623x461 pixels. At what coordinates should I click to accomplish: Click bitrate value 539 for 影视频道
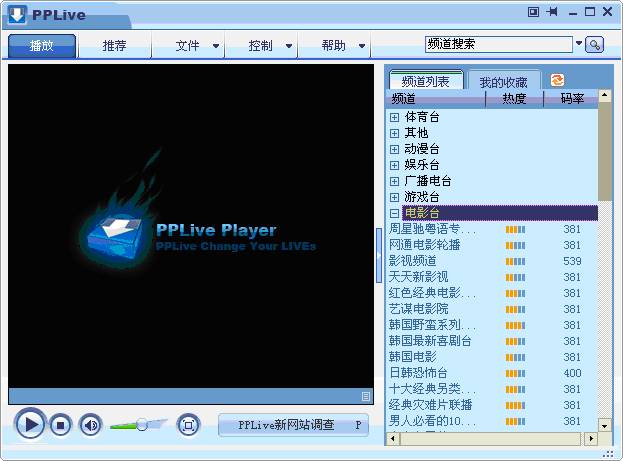pyautogui.click(x=572, y=261)
